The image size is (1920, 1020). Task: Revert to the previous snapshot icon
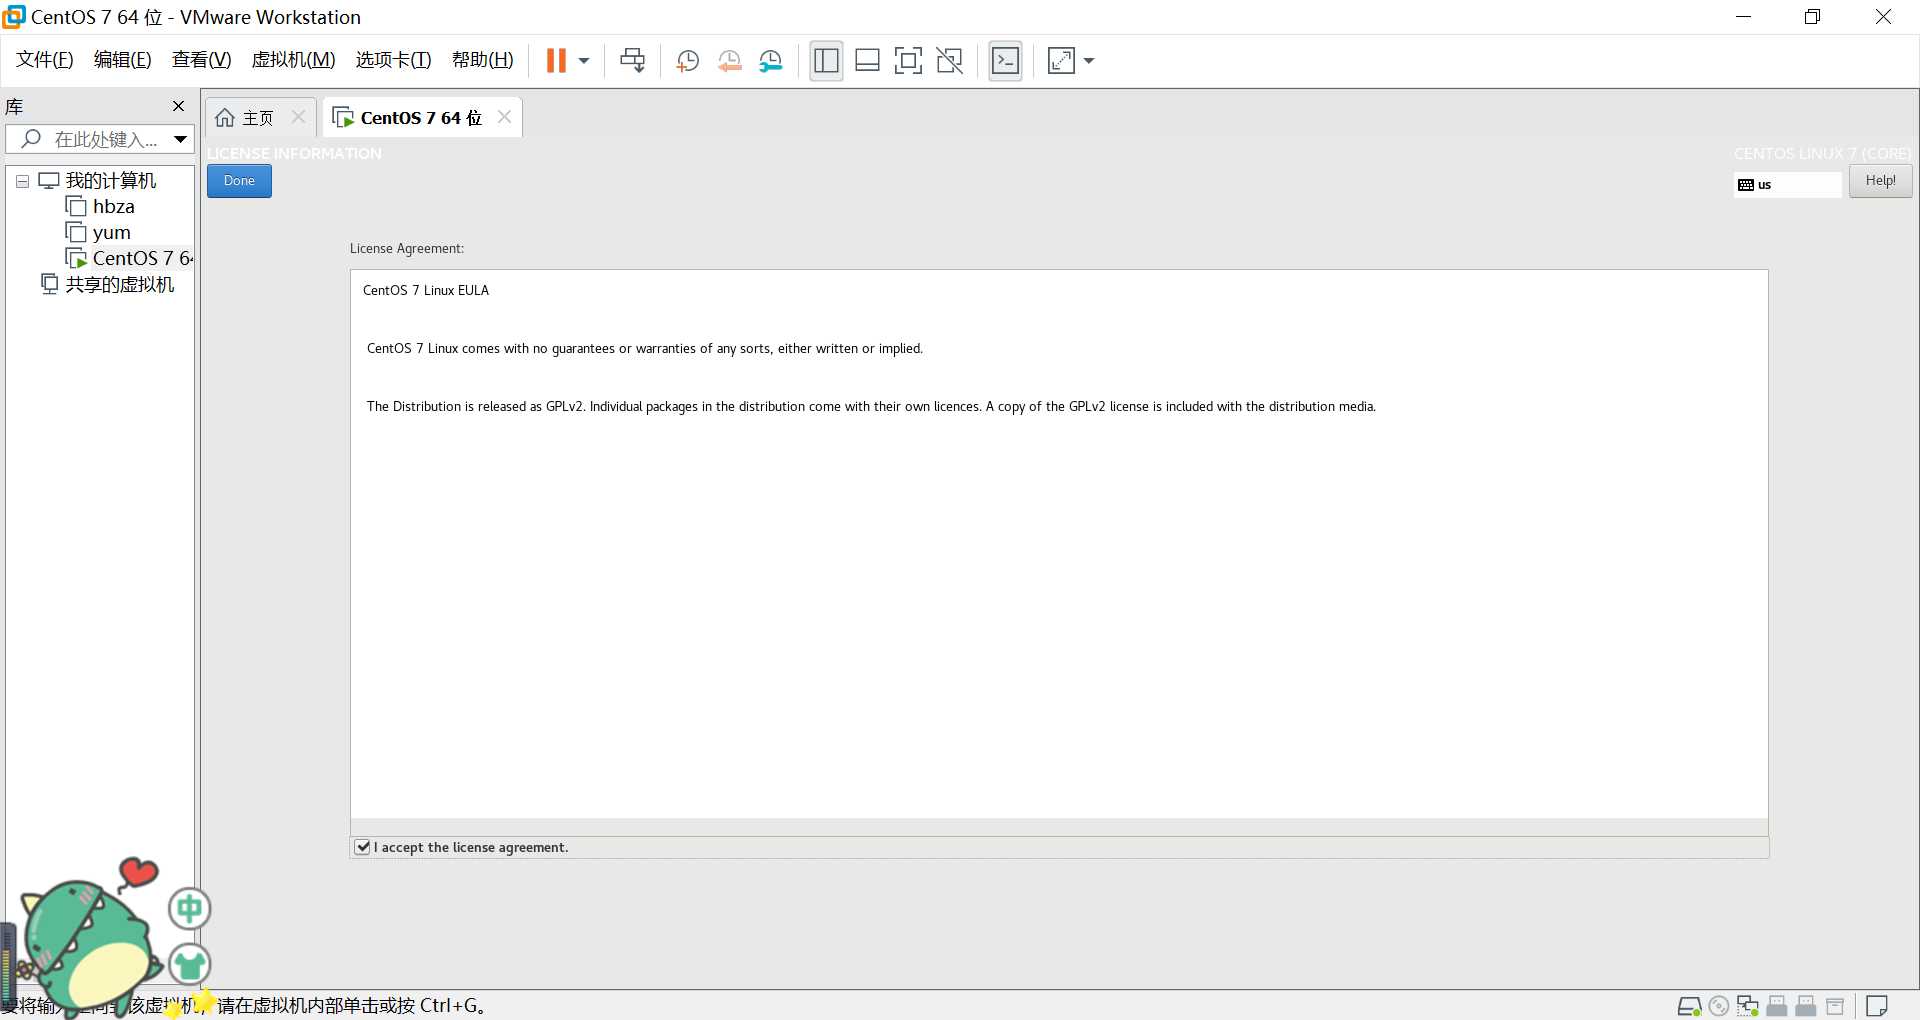click(x=729, y=61)
